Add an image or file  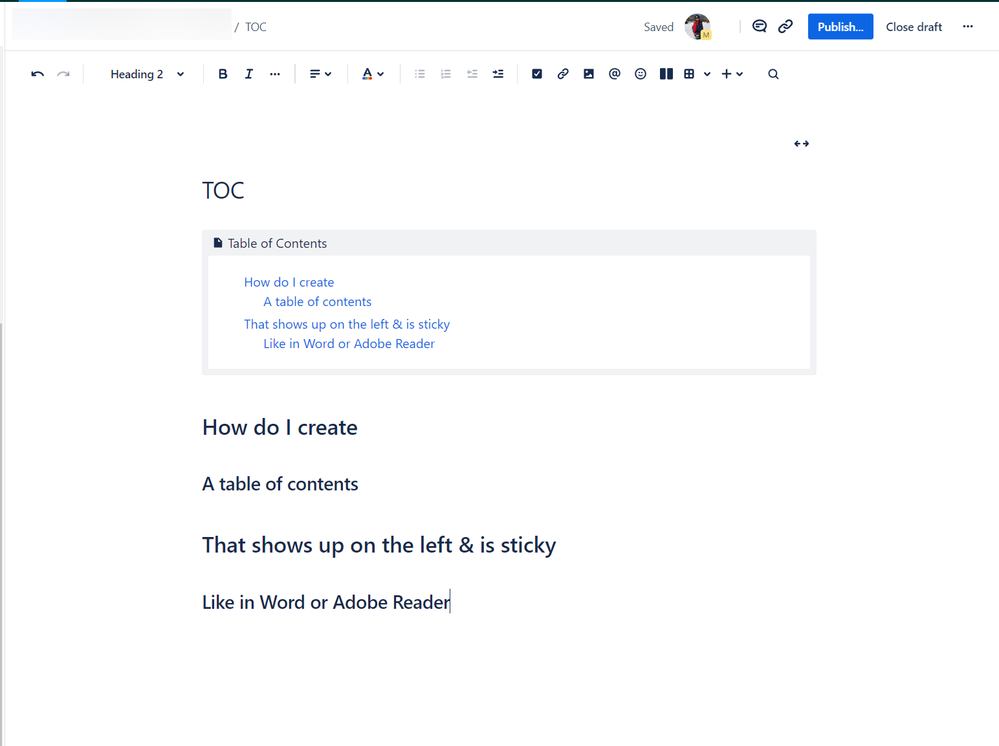point(589,74)
